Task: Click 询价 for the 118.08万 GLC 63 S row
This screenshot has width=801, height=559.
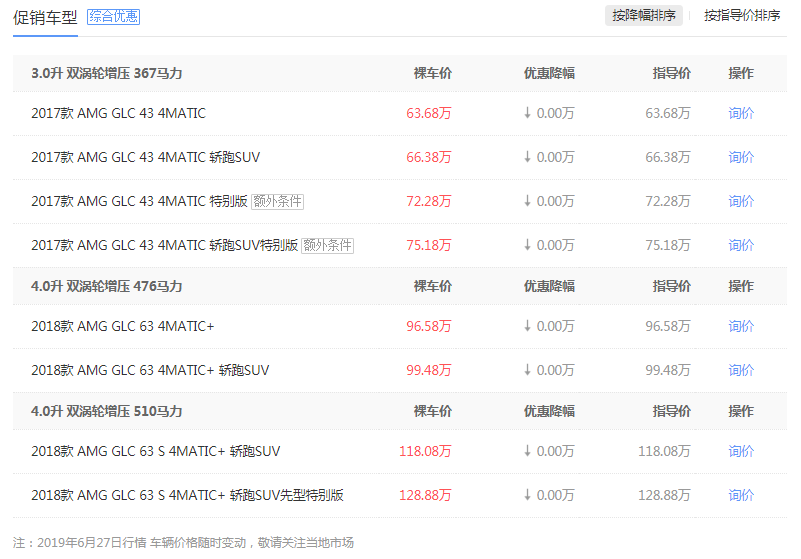Action: [741, 451]
